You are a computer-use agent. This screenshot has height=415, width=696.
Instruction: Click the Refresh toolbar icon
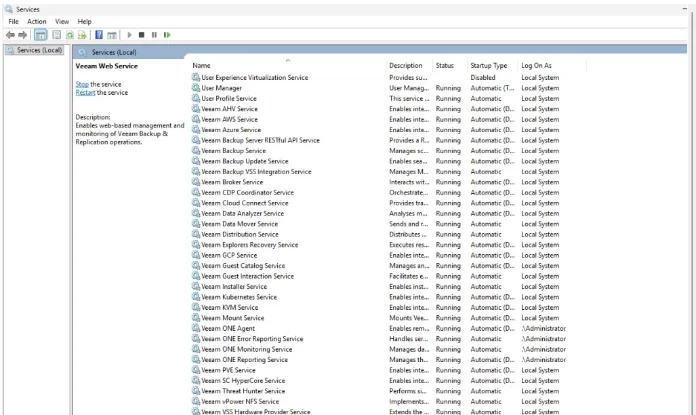click(70, 35)
